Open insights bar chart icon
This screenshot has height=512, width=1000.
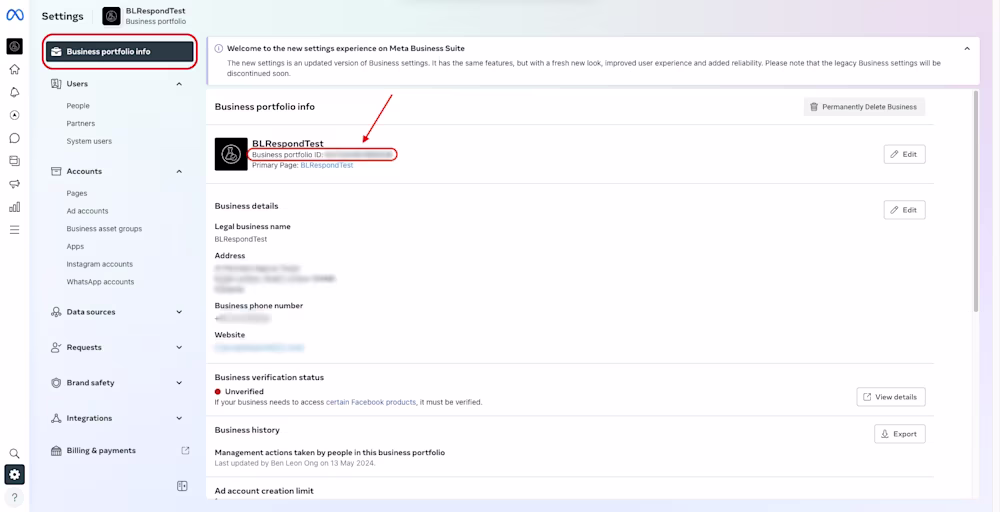click(14, 207)
